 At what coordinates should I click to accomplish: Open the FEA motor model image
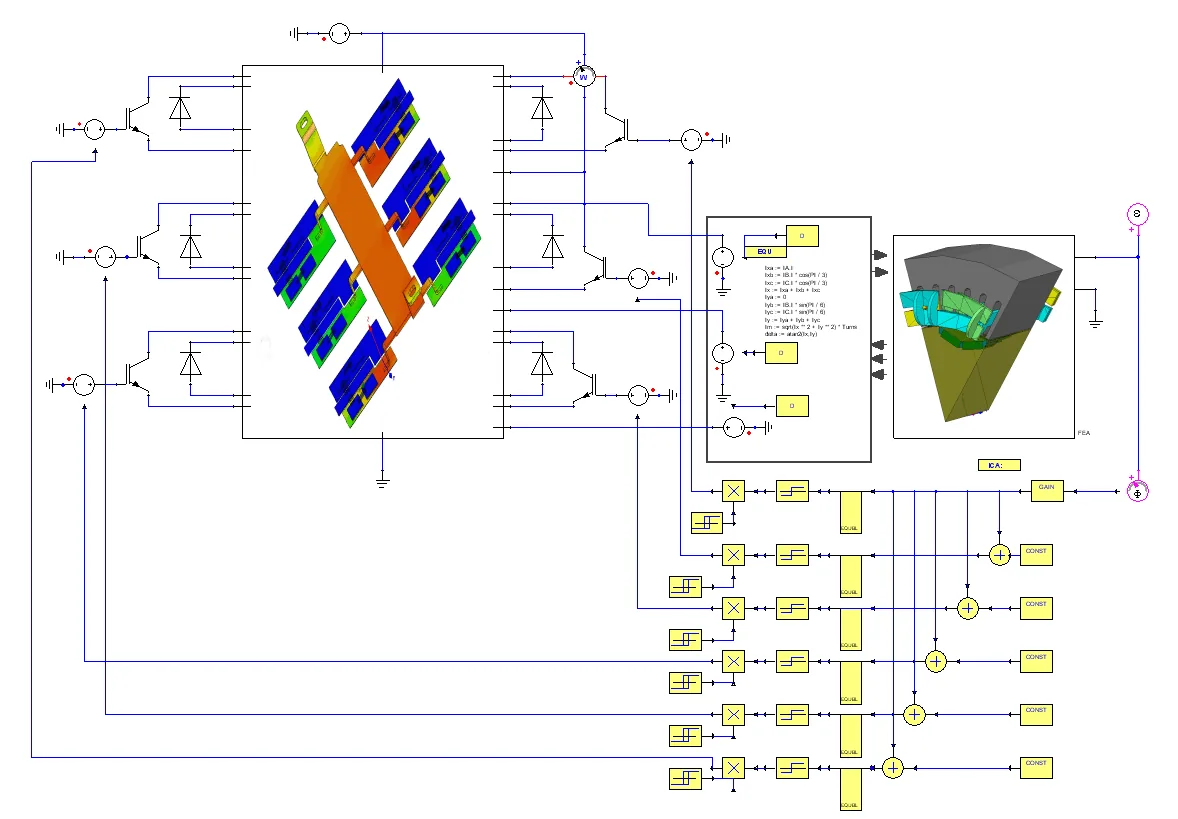983,332
